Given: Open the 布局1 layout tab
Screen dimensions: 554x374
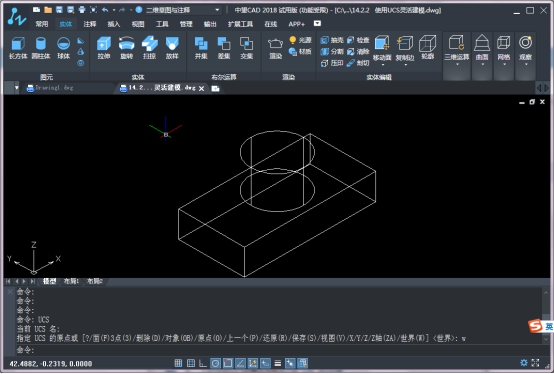Looking at the screenshot, I should pos(71,281).
